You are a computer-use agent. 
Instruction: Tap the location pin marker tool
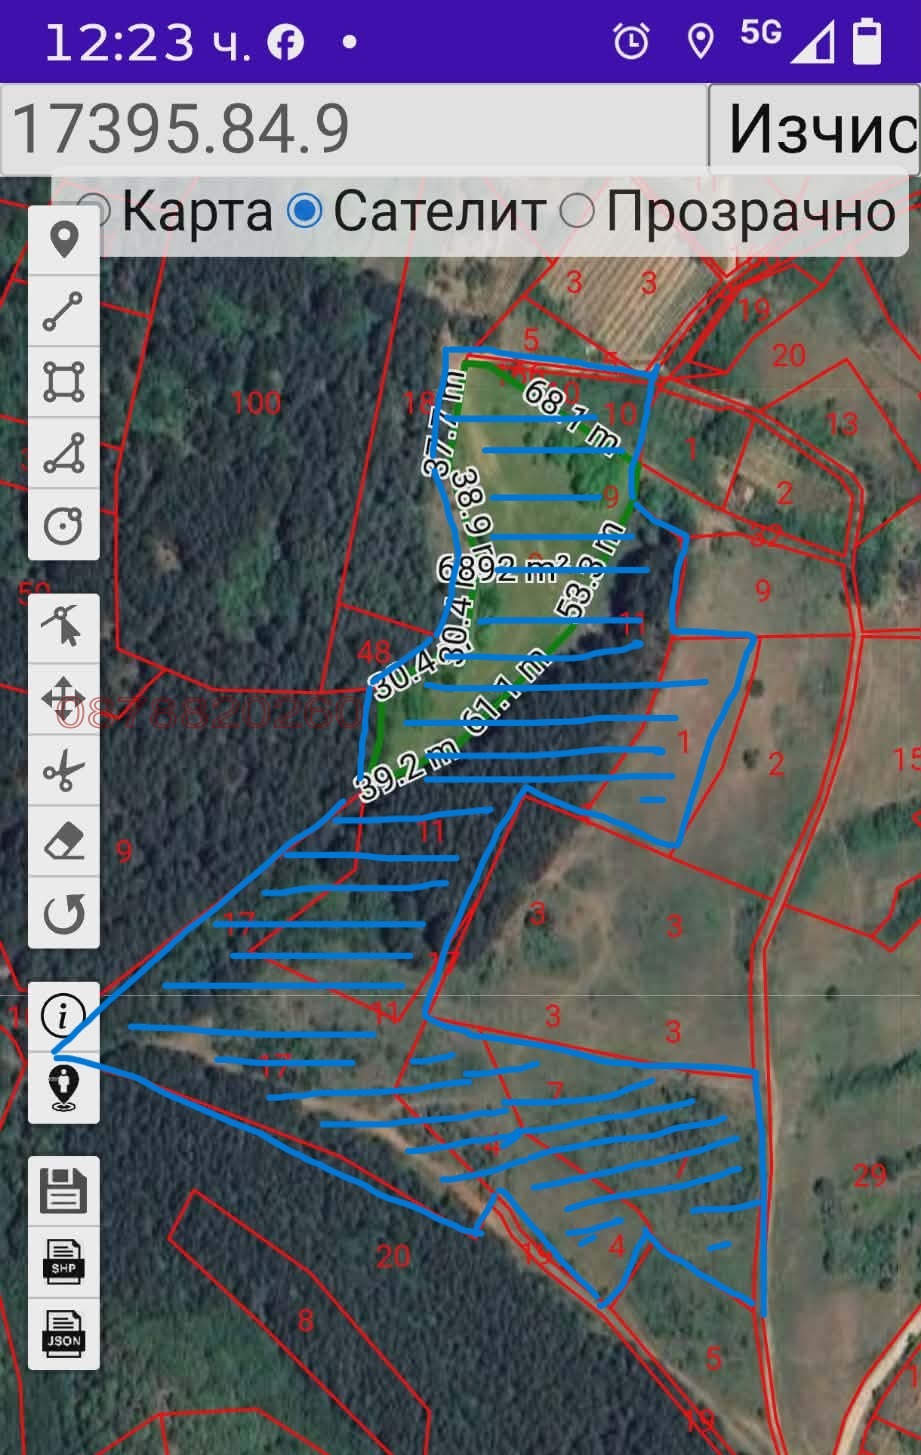[64, 241]
